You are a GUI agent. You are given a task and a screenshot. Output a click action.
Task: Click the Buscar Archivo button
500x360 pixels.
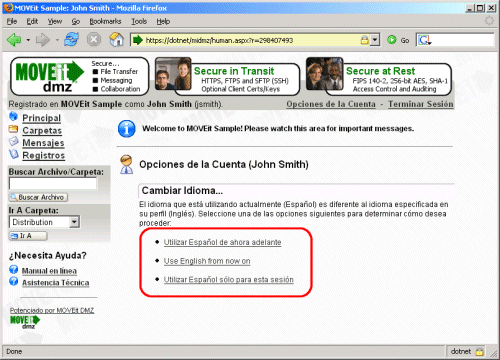[38, 197]
